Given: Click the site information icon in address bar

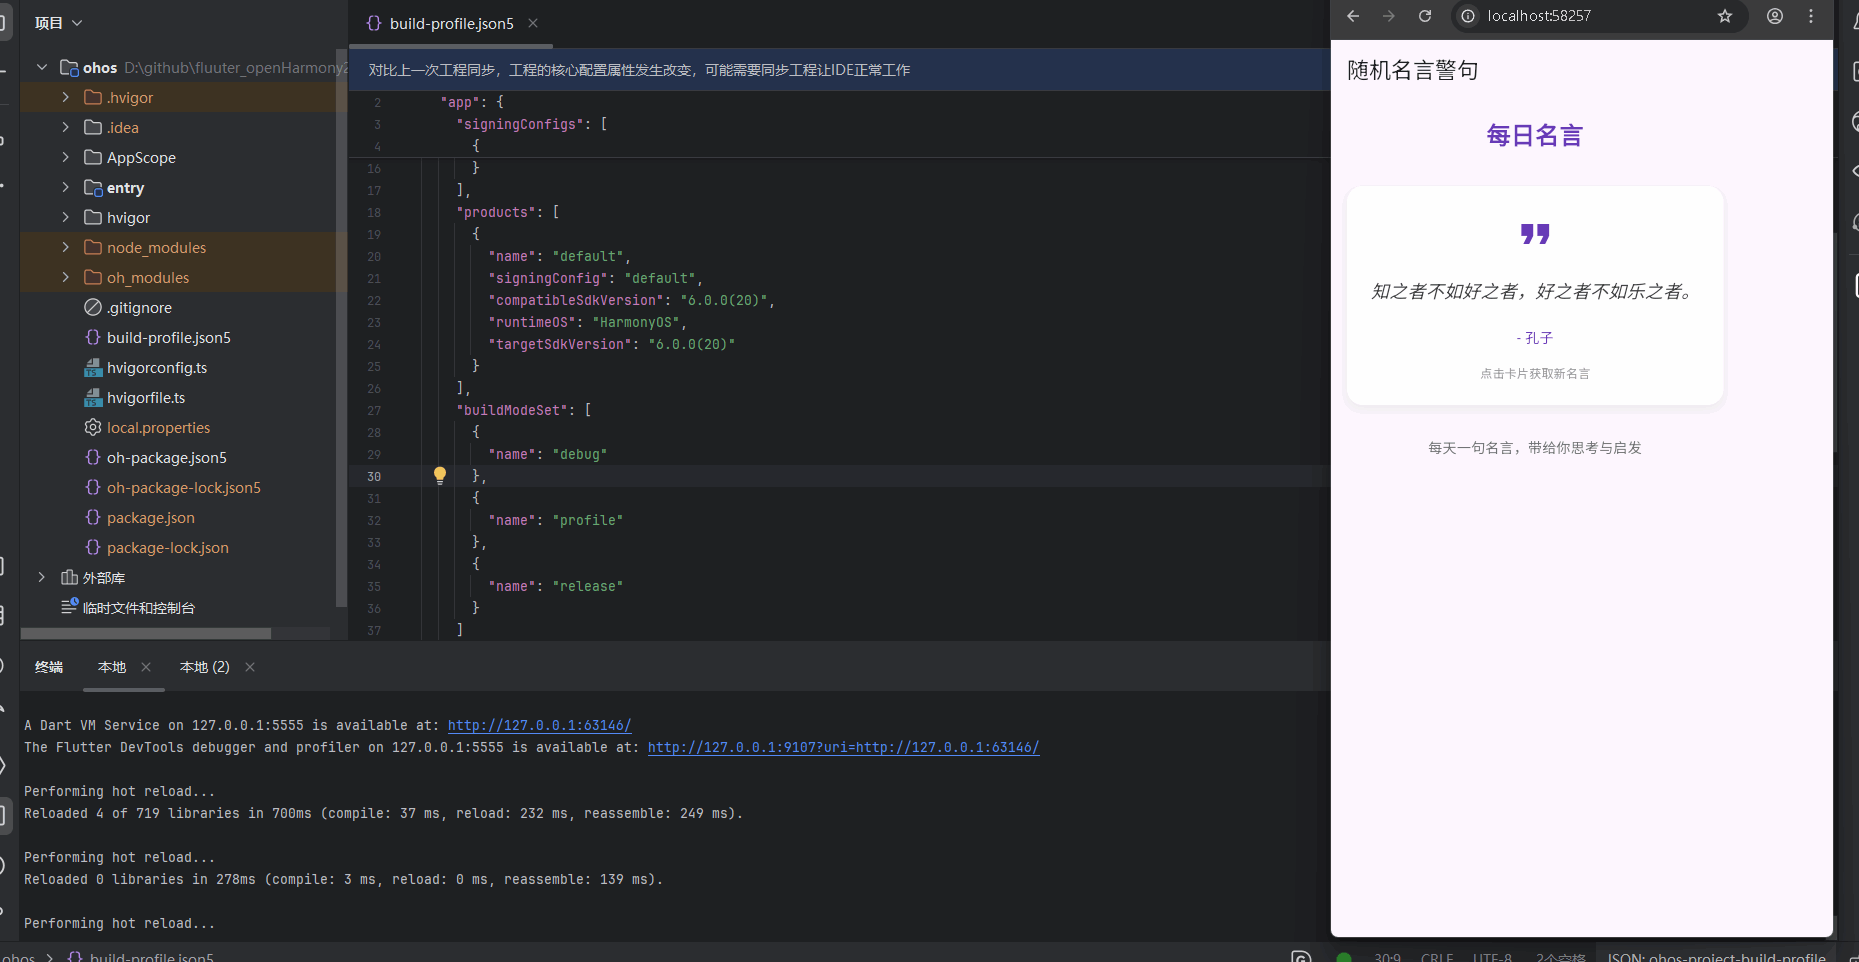Looking at the screenshot, I should pos(1468,16).
